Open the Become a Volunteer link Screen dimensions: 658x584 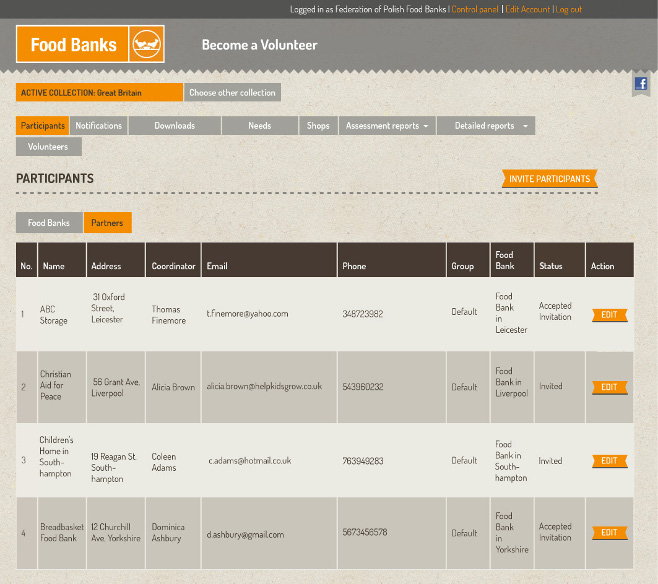pyautogui.click(x=259, y=45)
